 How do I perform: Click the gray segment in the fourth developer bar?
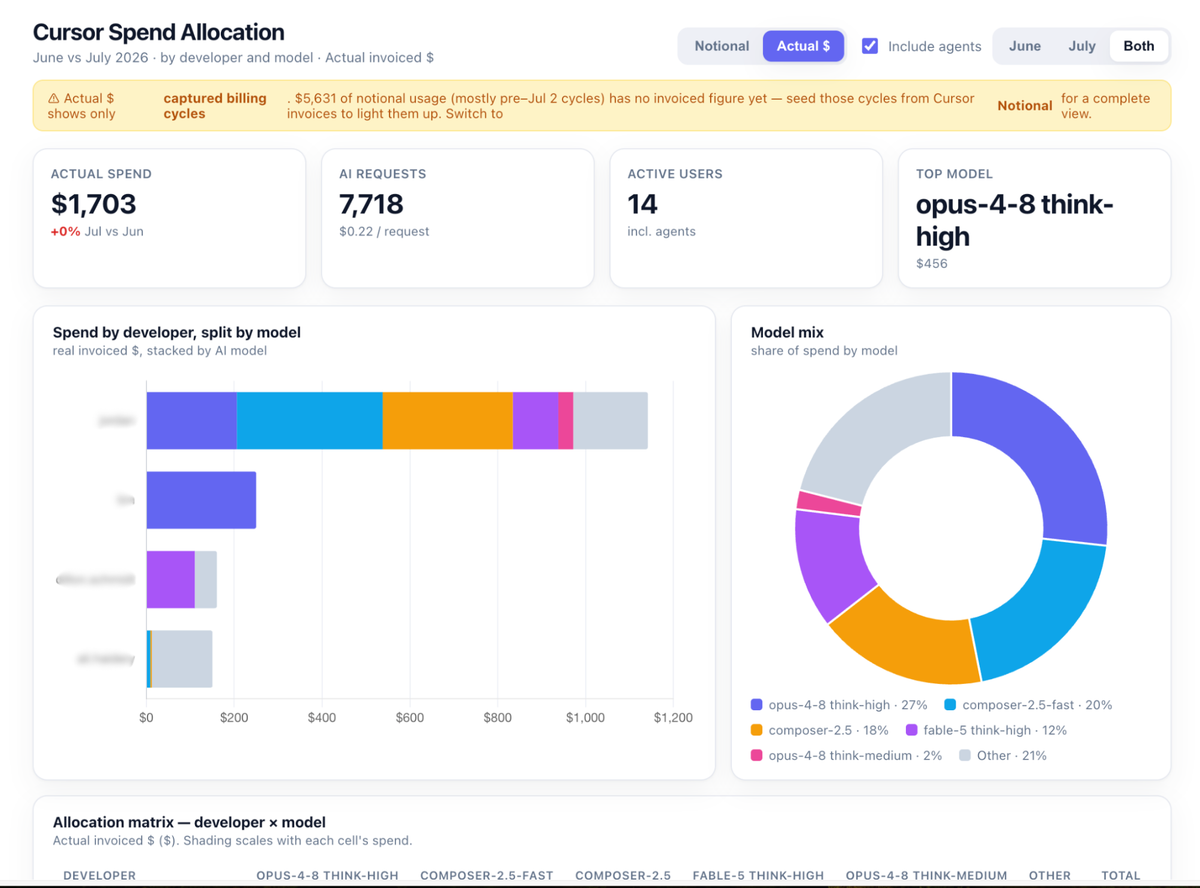(182, 659)
